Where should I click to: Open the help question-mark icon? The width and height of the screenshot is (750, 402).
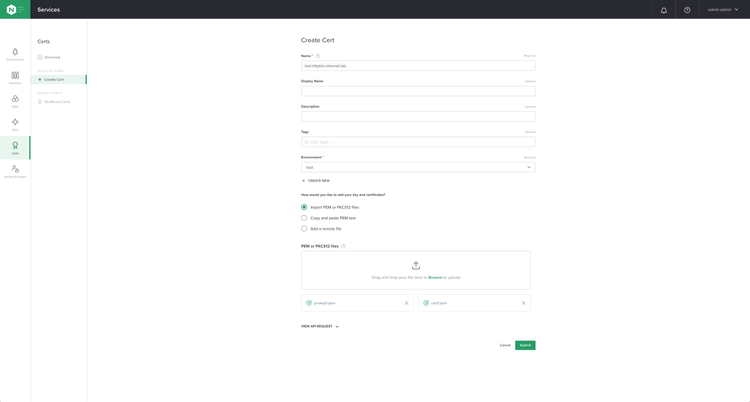point(687,10)
